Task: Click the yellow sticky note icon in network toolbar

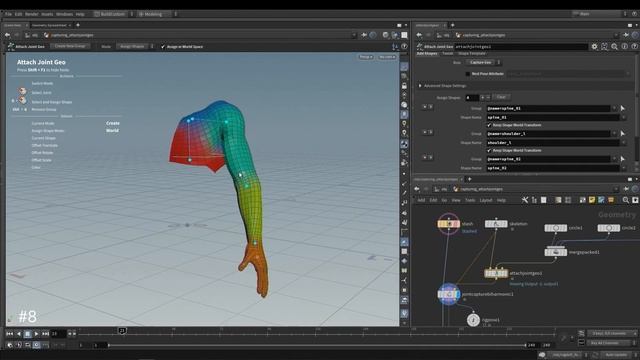Action: tap(591, 200)
